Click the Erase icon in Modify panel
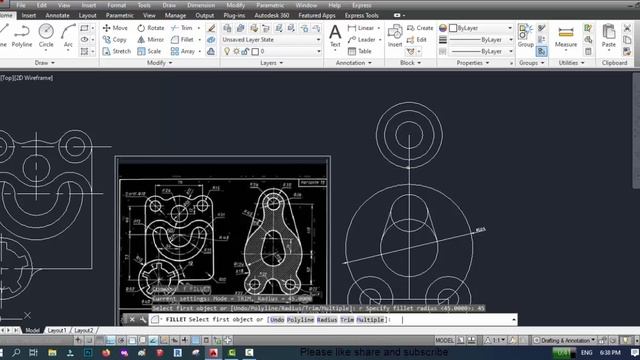640x360 pixels. 211,28
